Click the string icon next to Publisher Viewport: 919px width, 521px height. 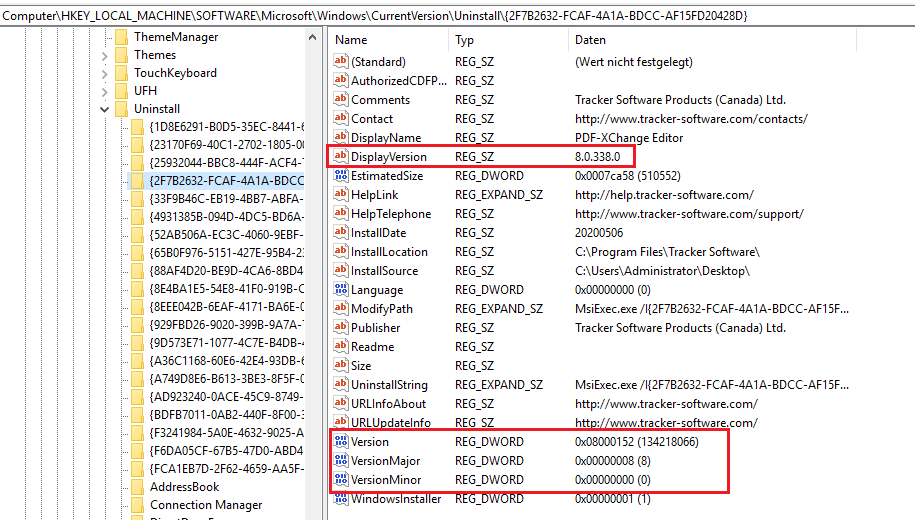tap(340, 328)
